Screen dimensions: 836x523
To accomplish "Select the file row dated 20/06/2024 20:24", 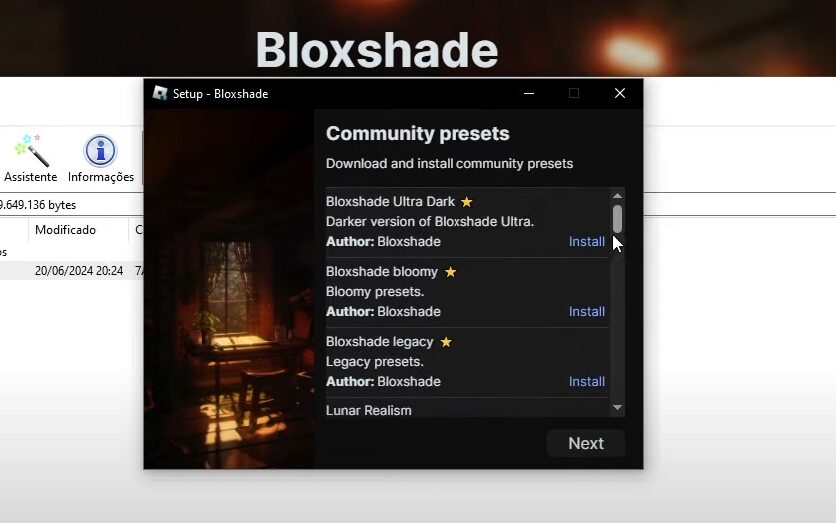I will point(72,271).
